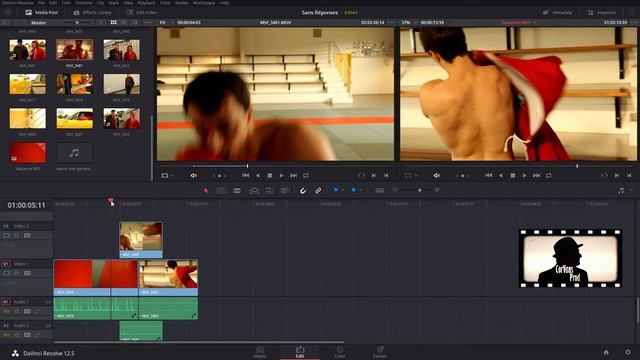This screenshot has width=640, height=360.
Task: Play the timeline viewer
Action: point(524,176)
